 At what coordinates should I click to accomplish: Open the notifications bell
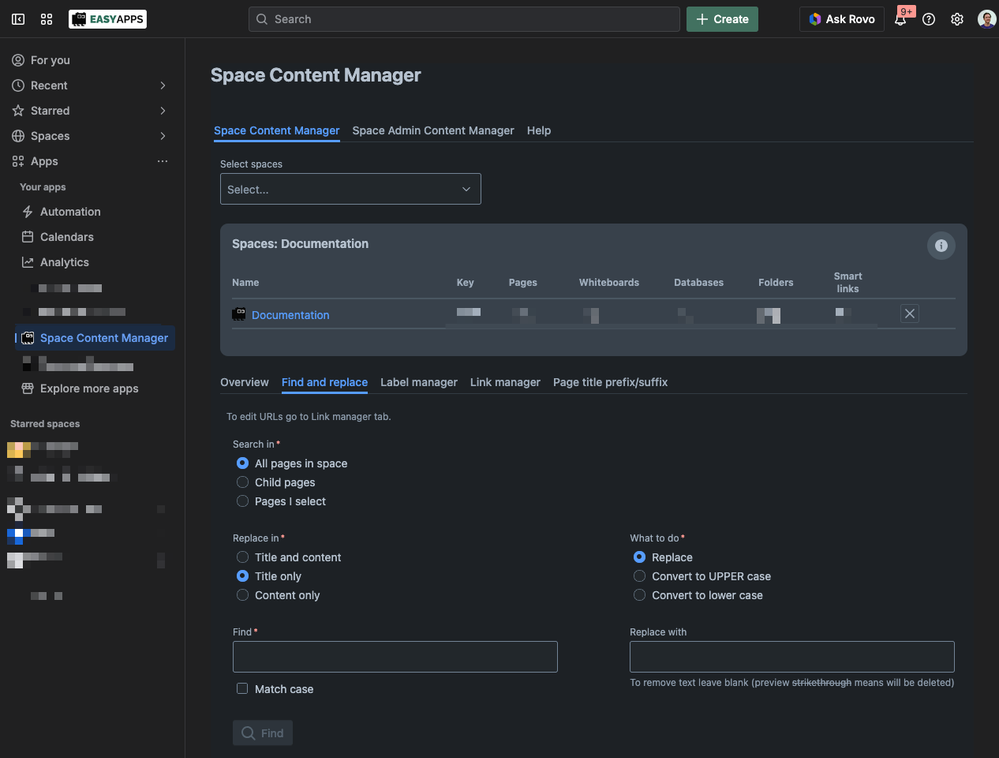click(900, 19)
